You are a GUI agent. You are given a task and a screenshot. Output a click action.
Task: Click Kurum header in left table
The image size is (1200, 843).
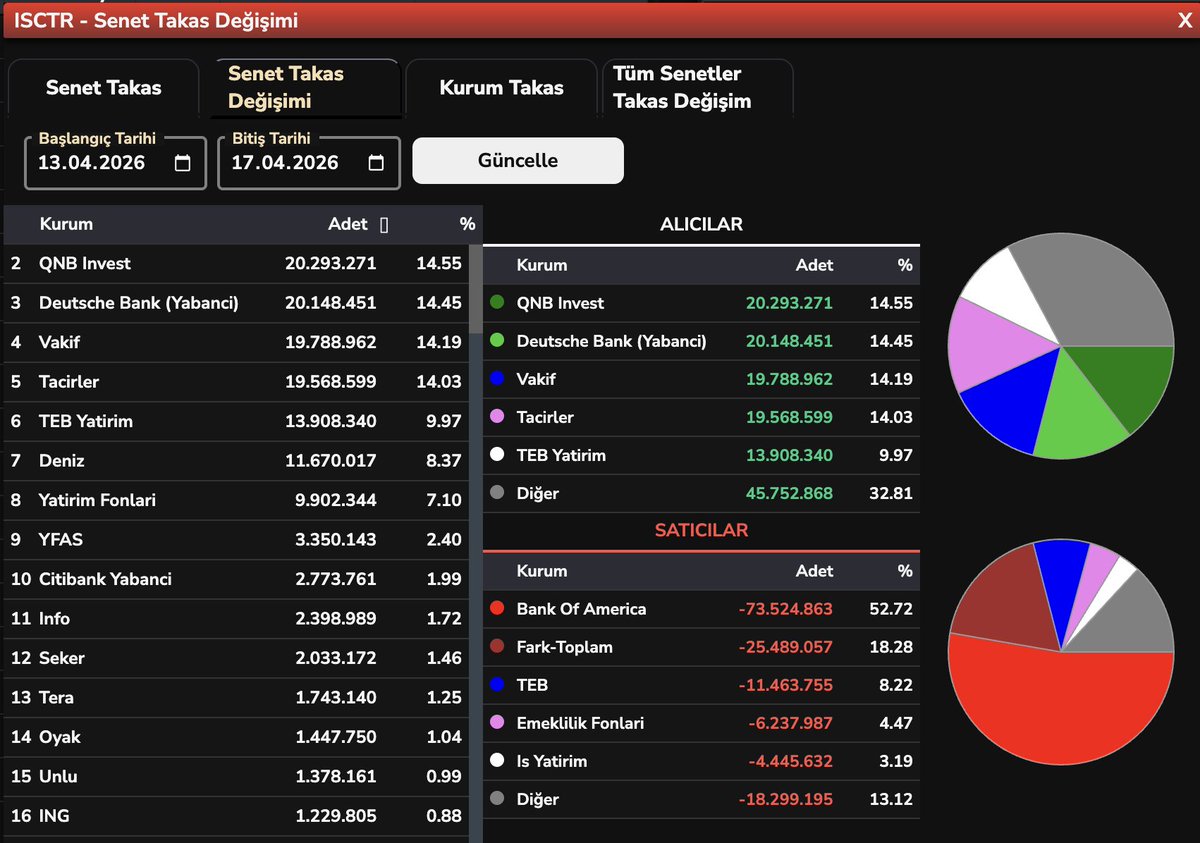click(x=66, y=224)
